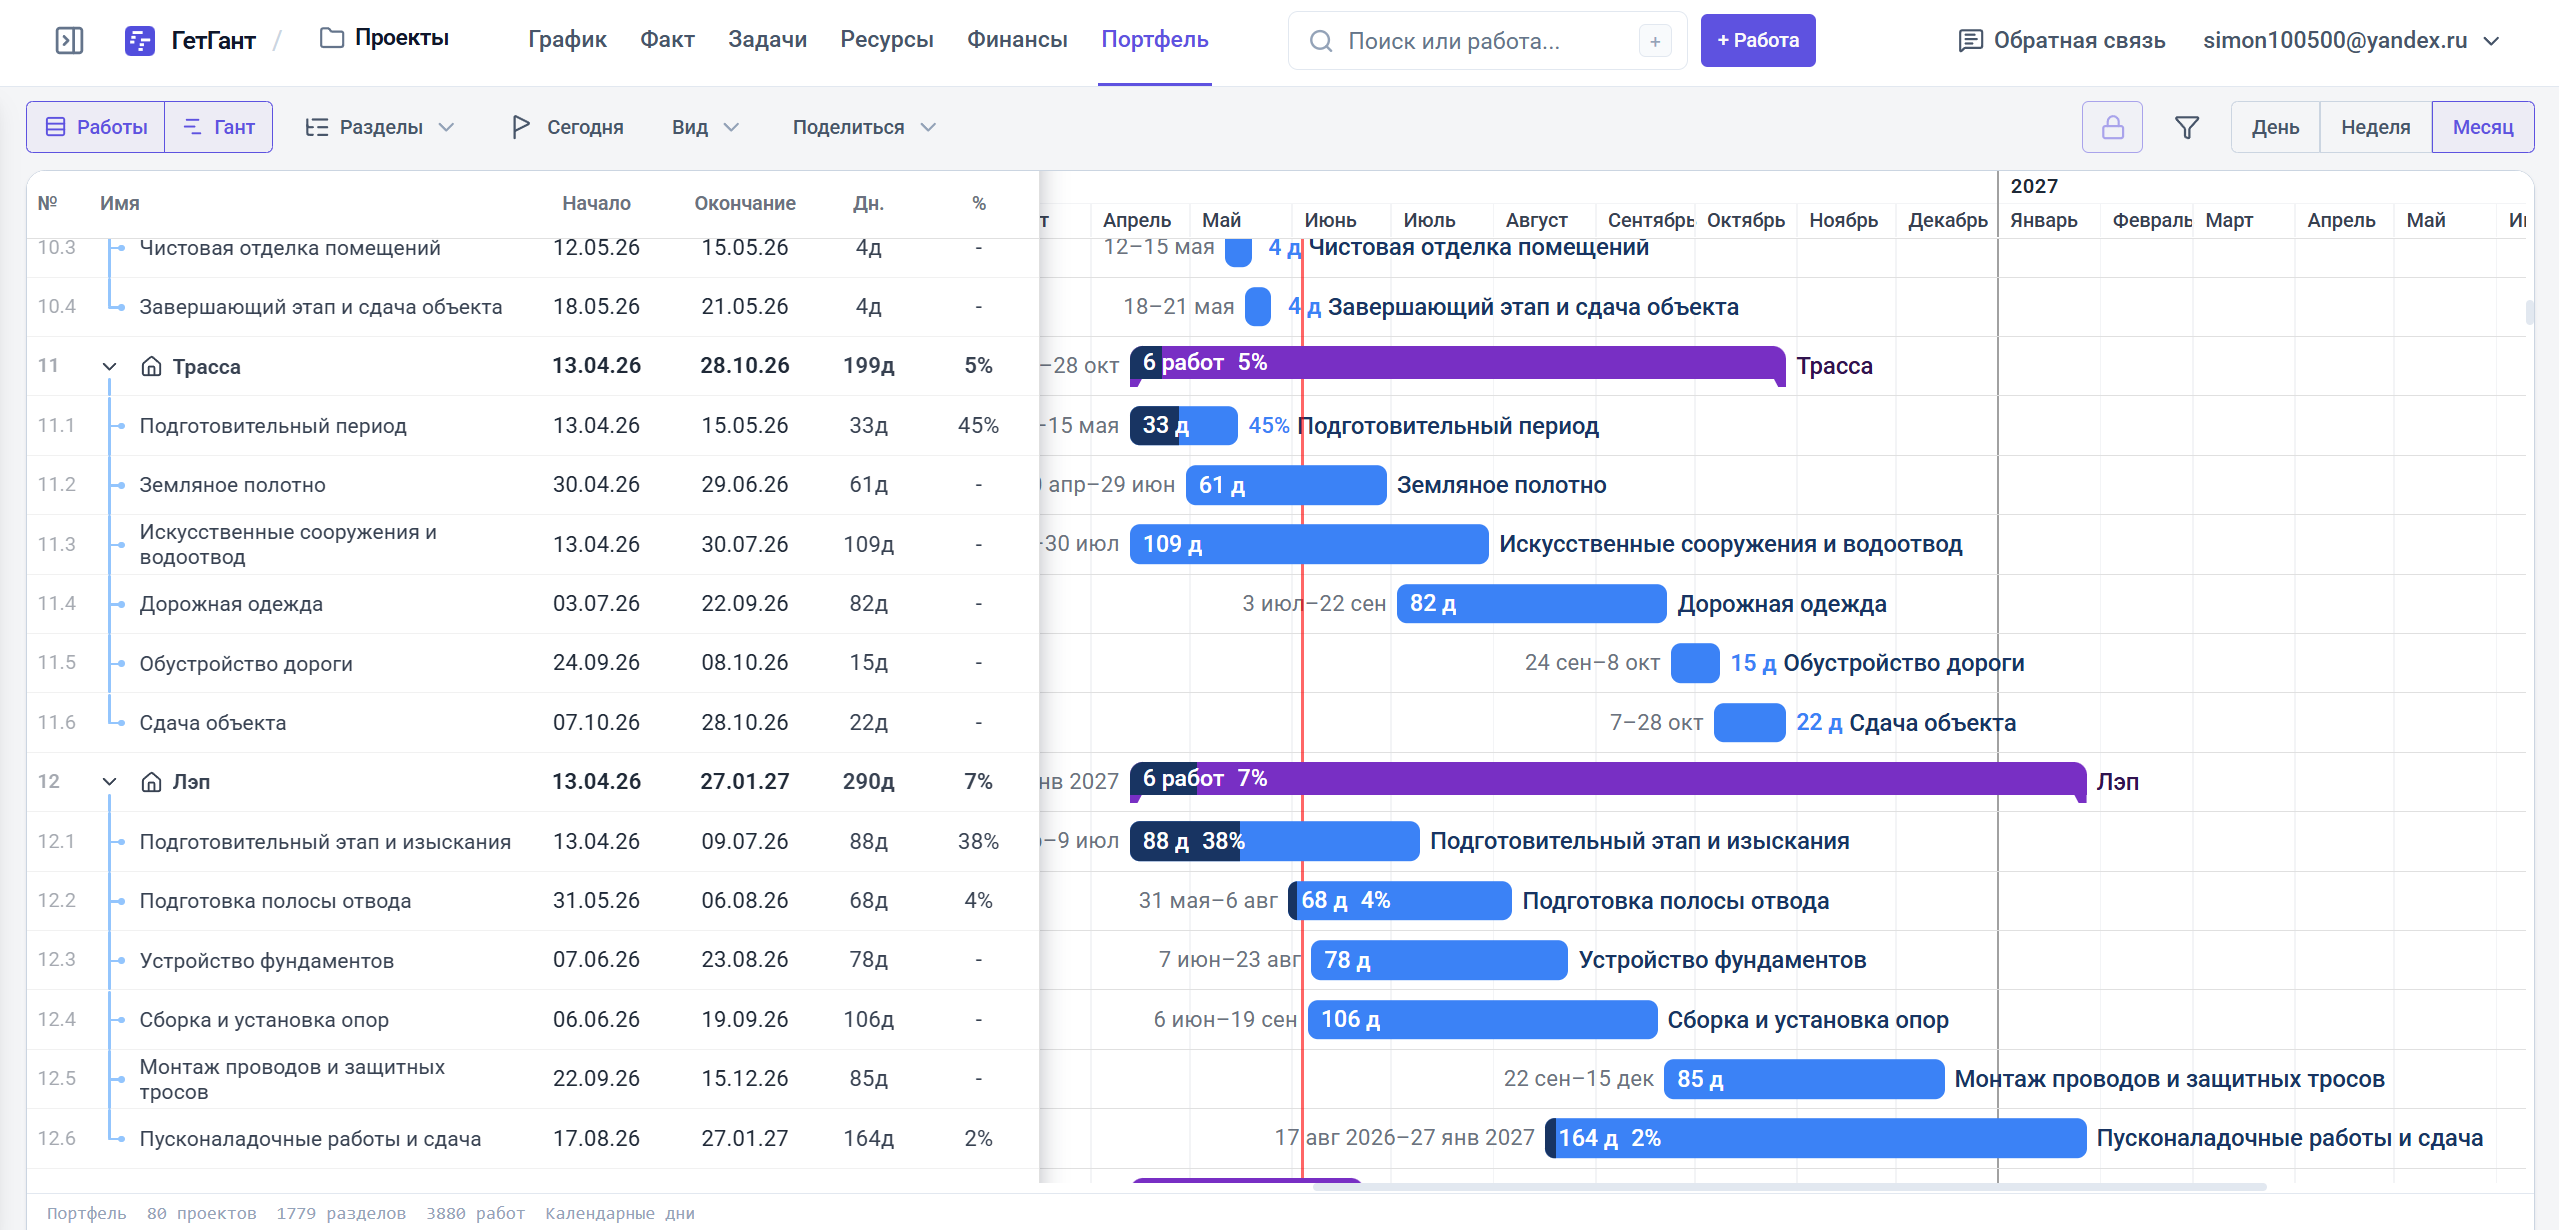Image resolution: width=2559 pixels, height=1230 pixels.
Task: Collapse the Лэп project row
Action: pyautogui.click(x=110, y=782)
